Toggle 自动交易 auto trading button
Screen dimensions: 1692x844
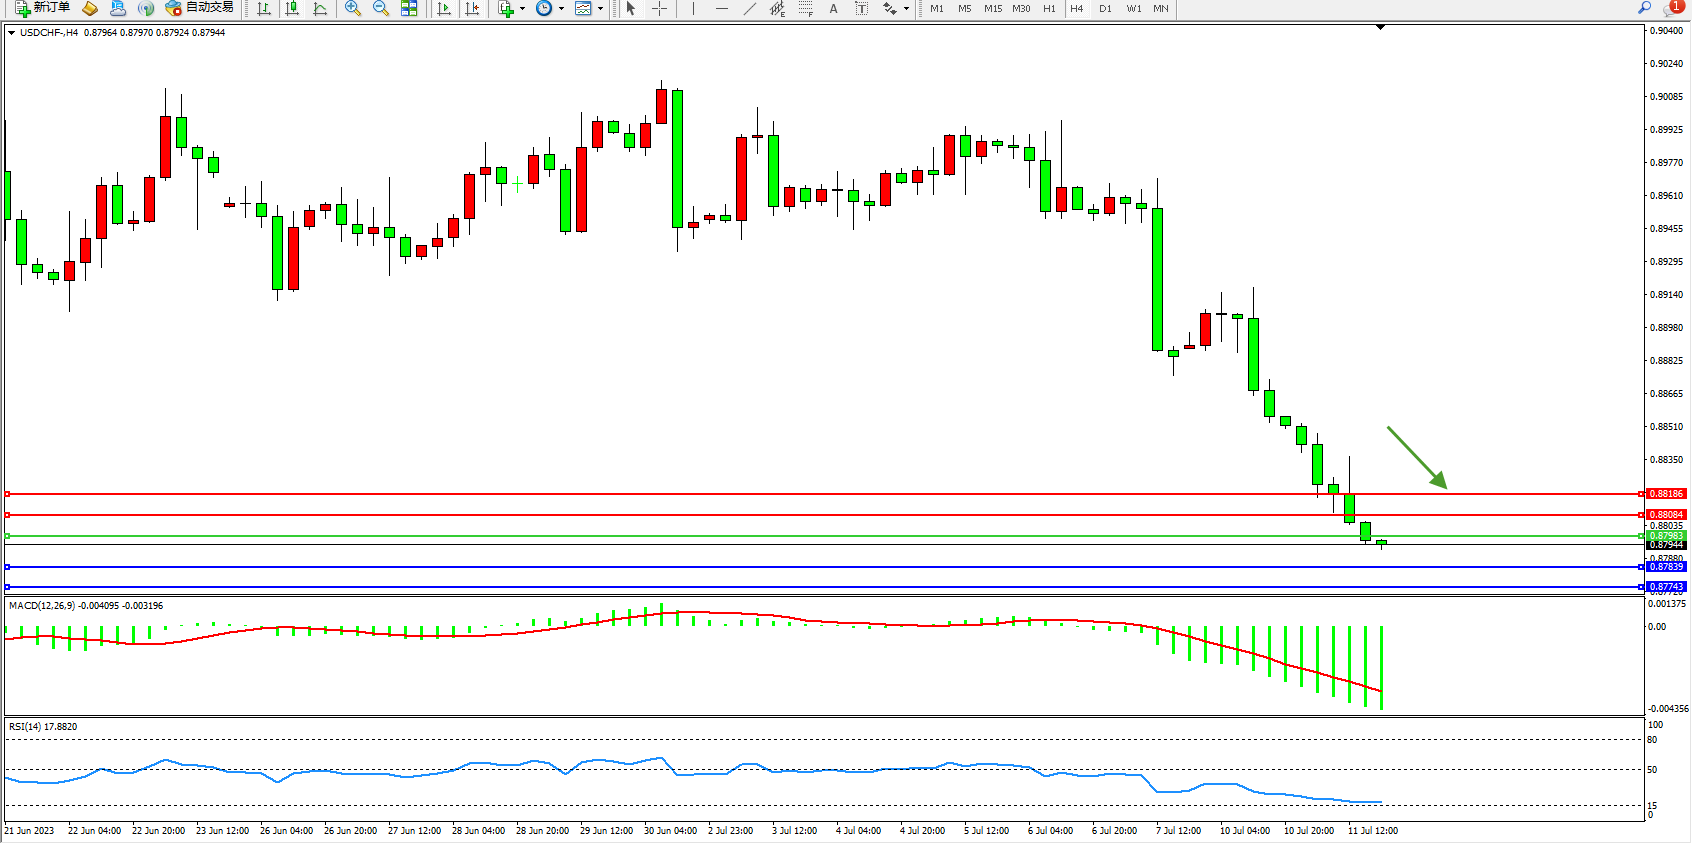click(199, 8)
